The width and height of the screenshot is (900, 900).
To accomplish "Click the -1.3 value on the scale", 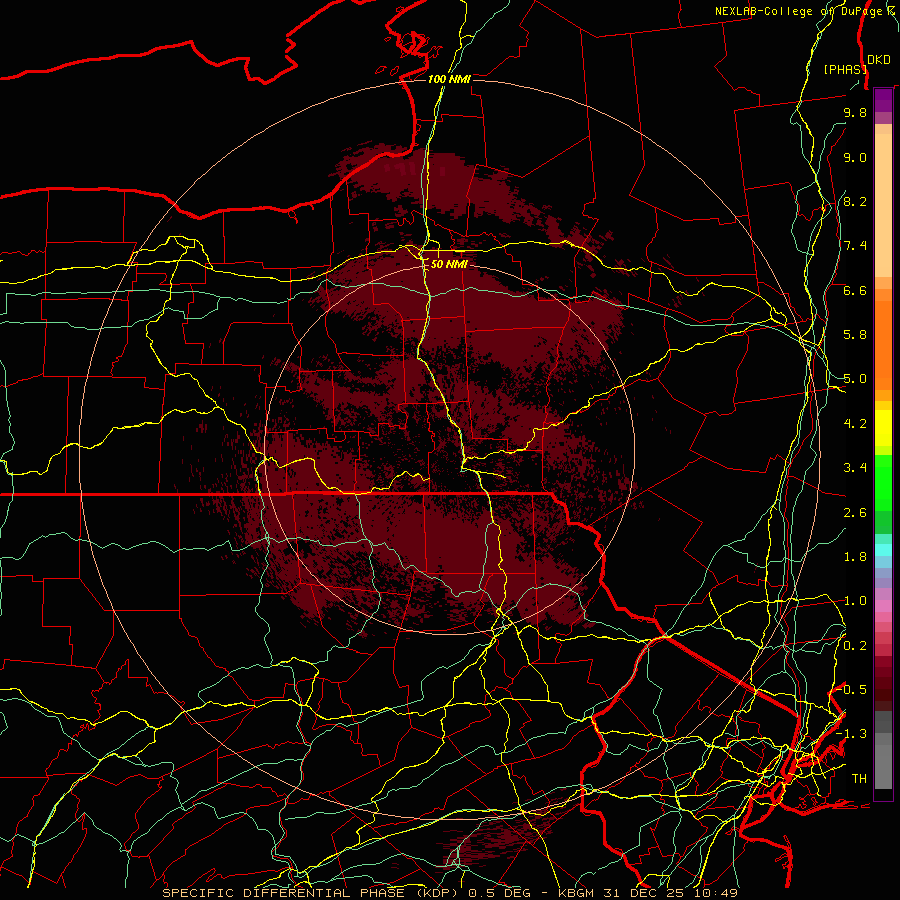I will (x=852, y=734).
